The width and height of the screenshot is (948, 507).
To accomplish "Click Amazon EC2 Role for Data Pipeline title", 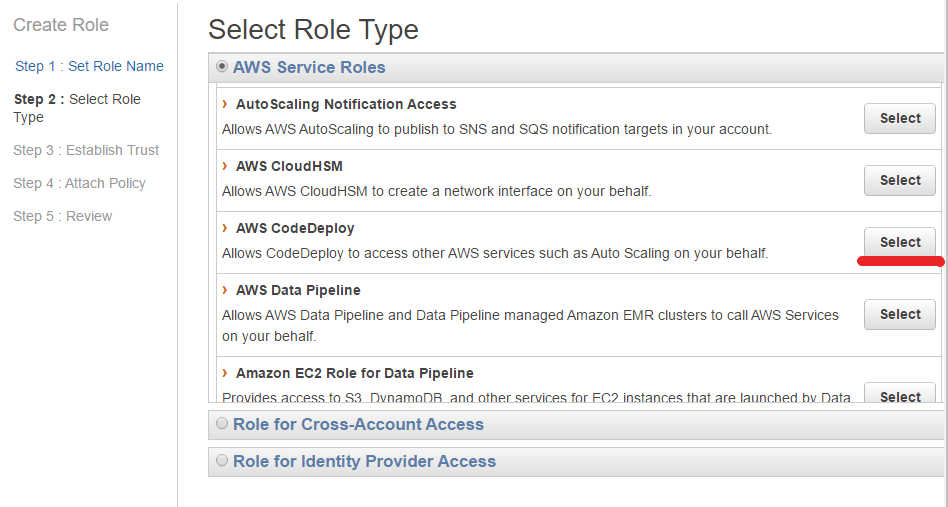I will [354, 373].
